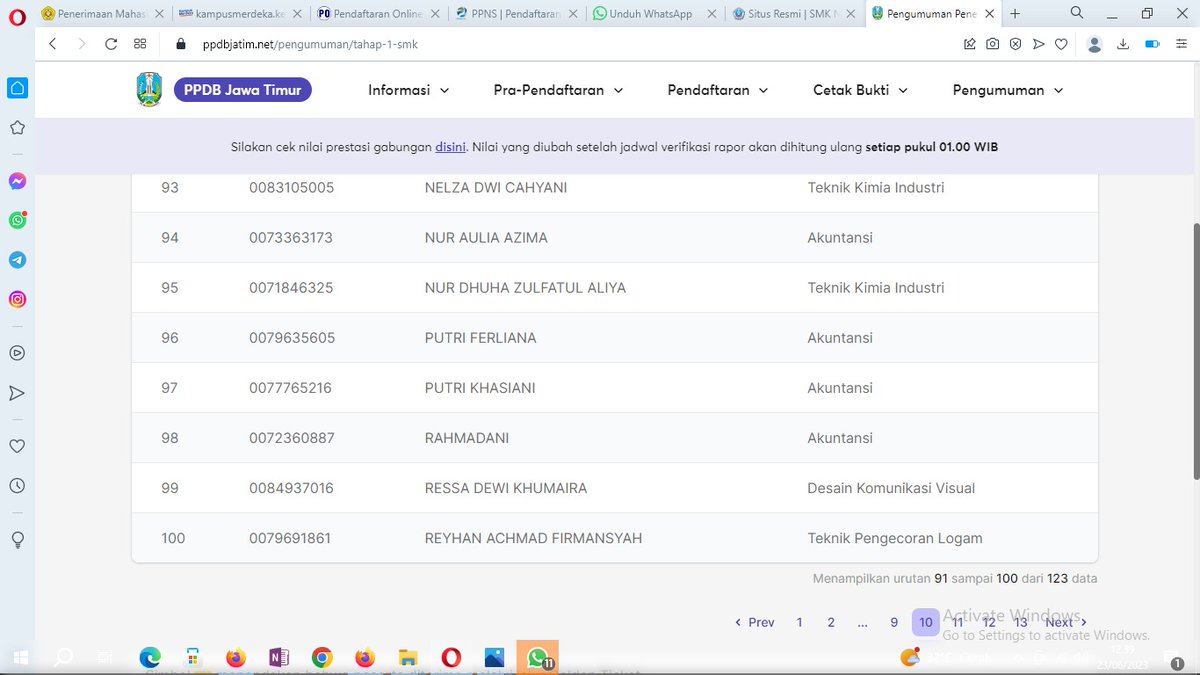Open Microsoft Edge from the taskbar
The height and width of the screenshot is (675, 1200).
pos(150,657)
